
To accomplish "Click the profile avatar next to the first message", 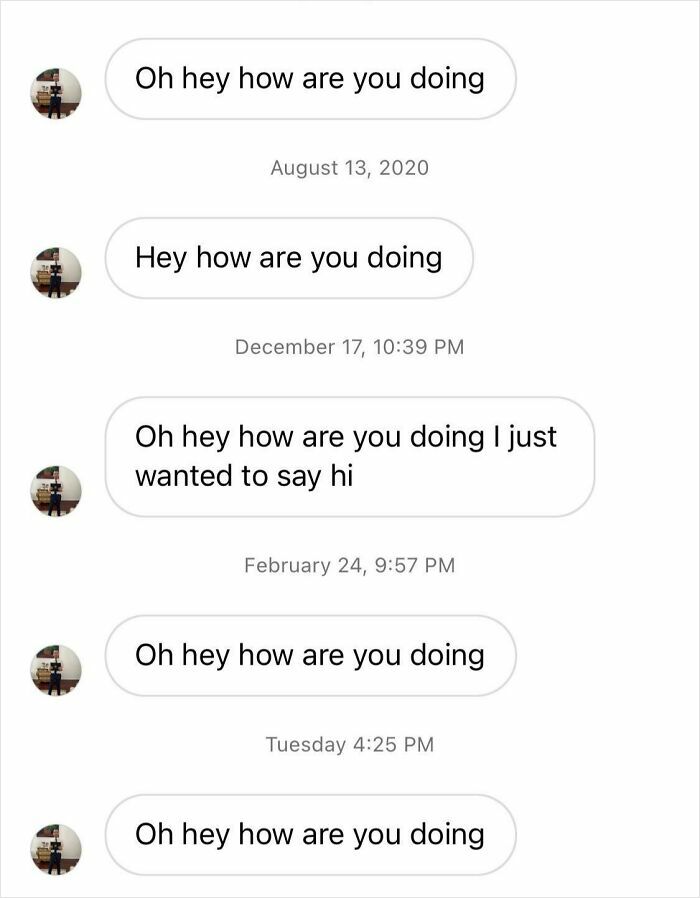I will [57, 95].
